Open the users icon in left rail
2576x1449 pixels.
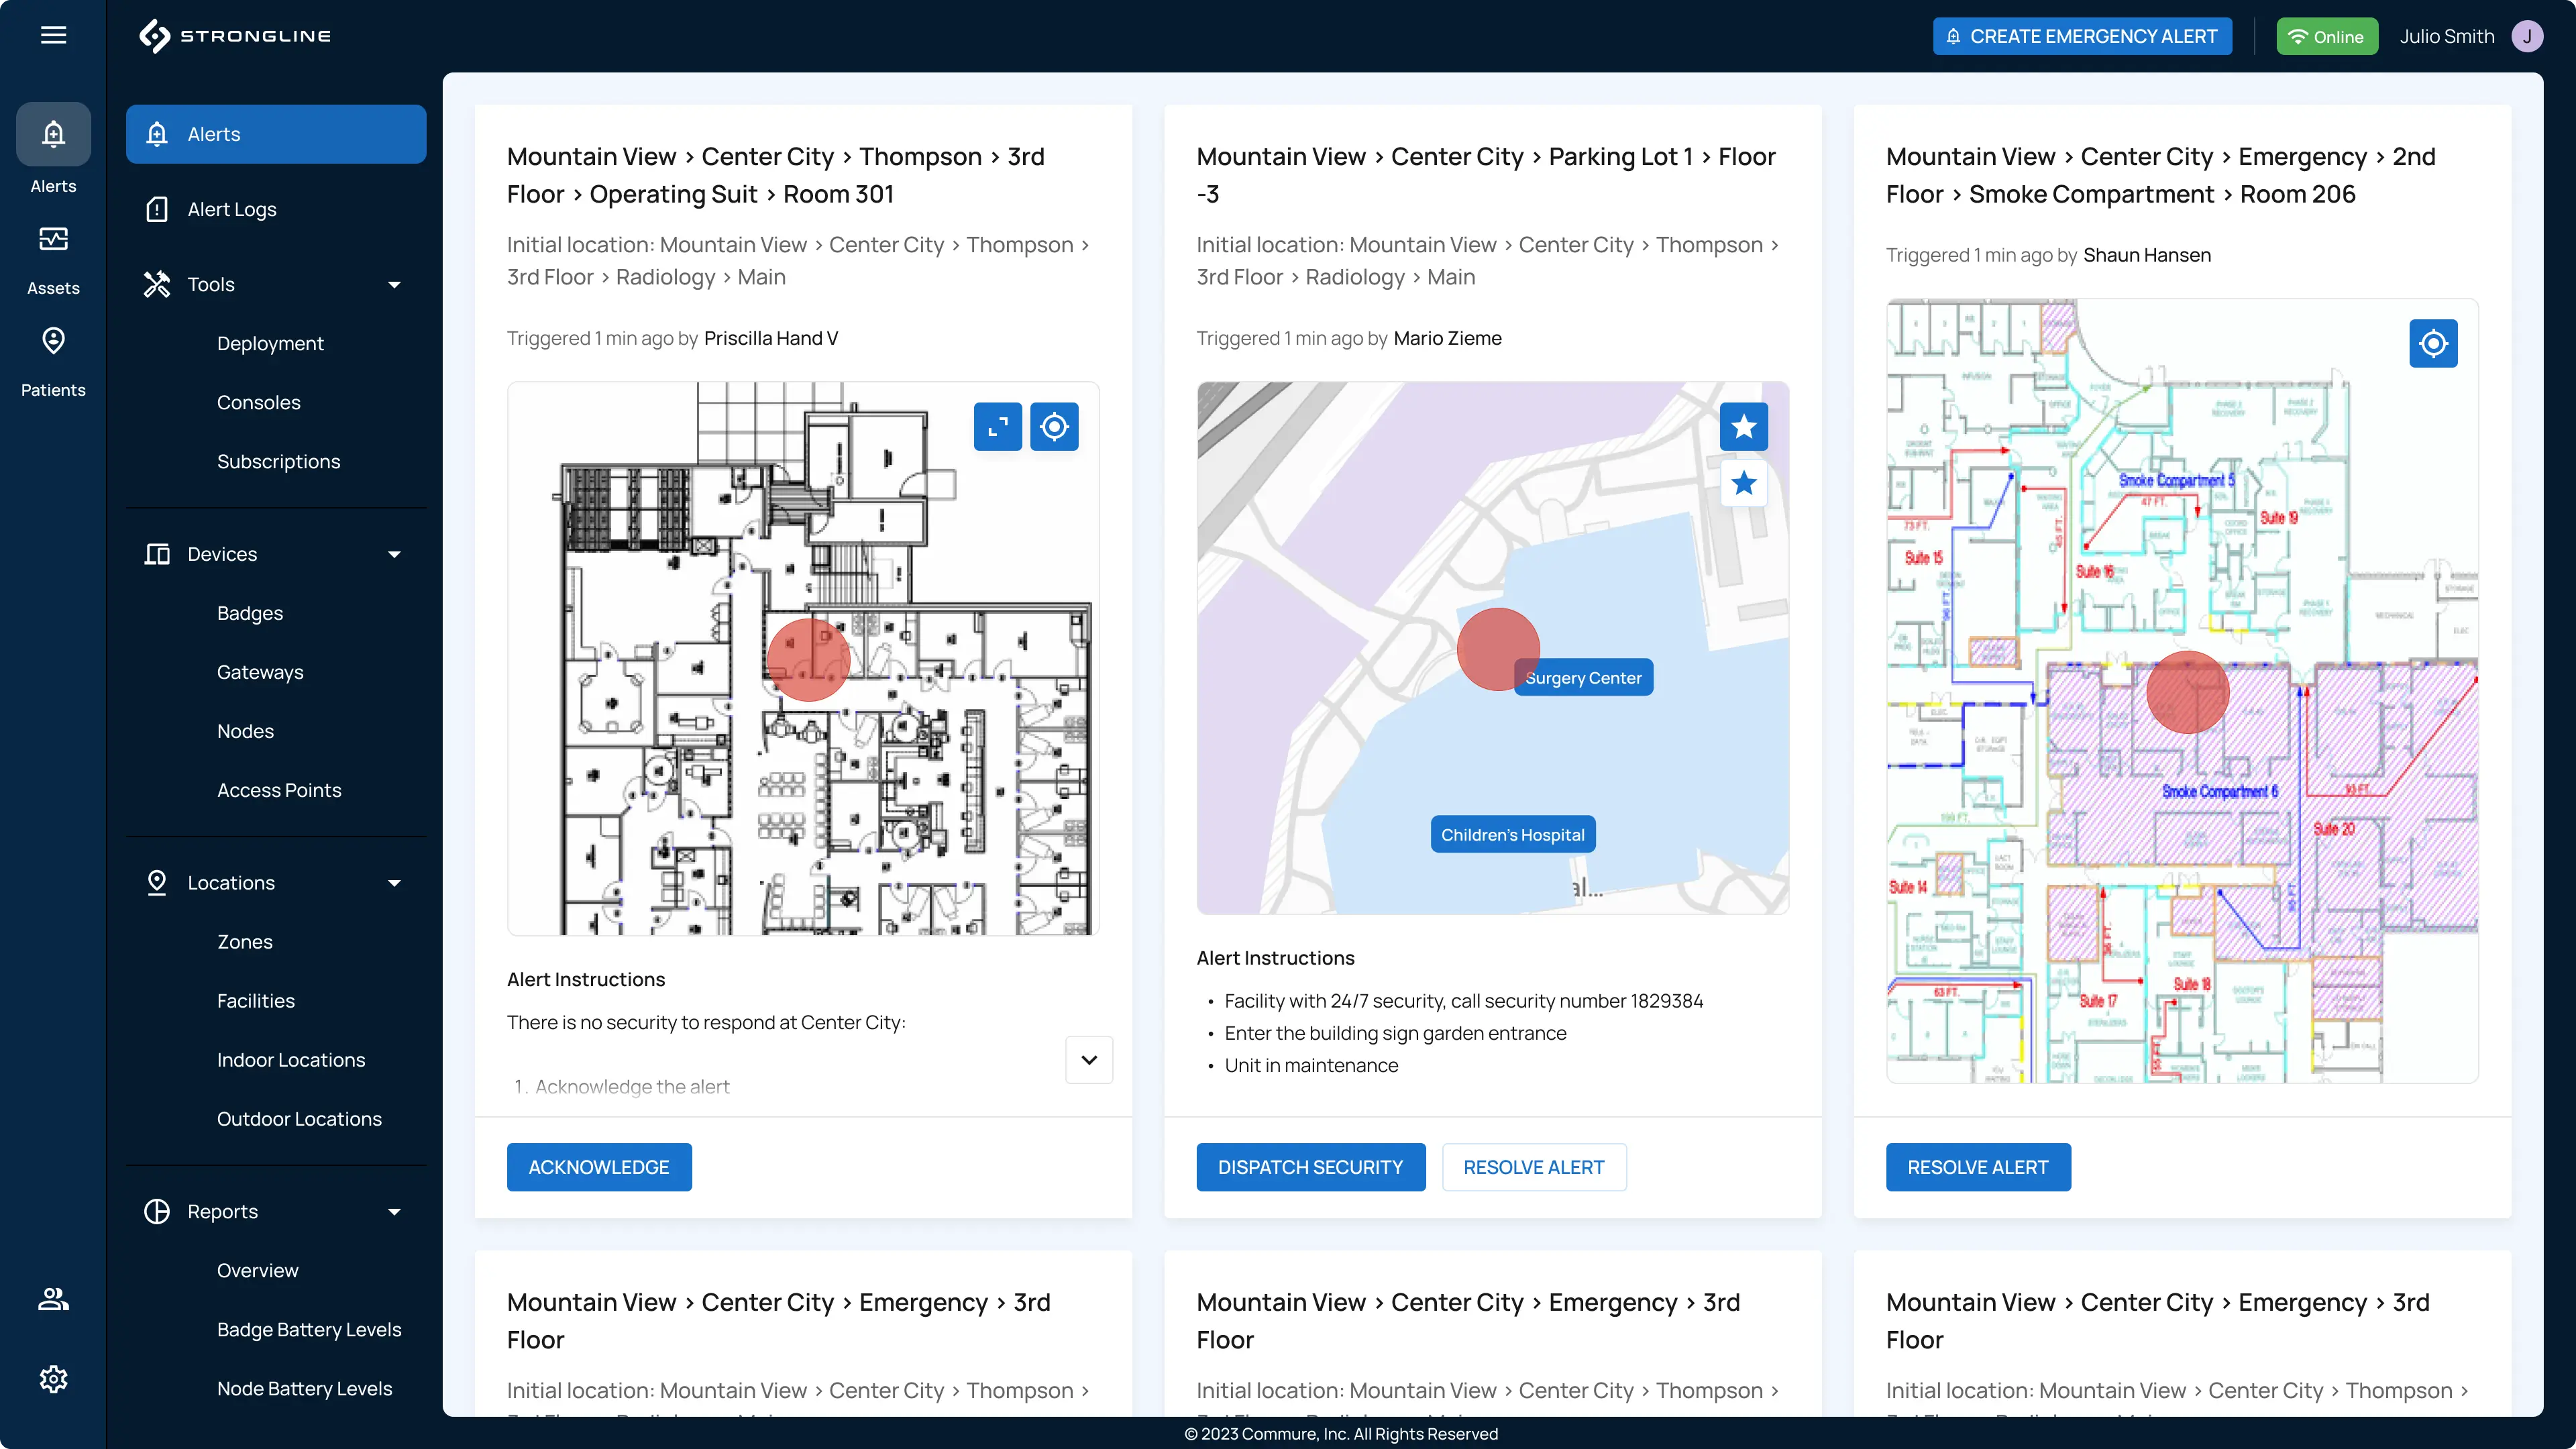(53, 1299)
